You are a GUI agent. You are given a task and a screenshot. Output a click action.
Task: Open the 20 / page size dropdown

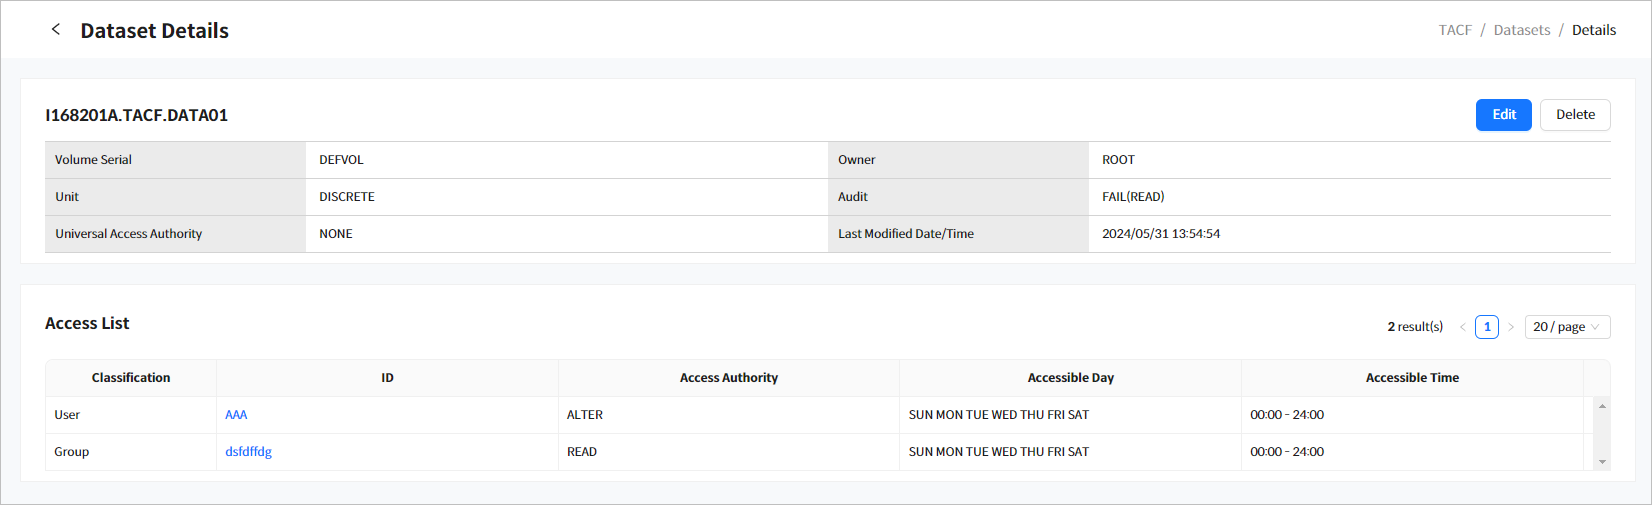(x=1567, y=327)
